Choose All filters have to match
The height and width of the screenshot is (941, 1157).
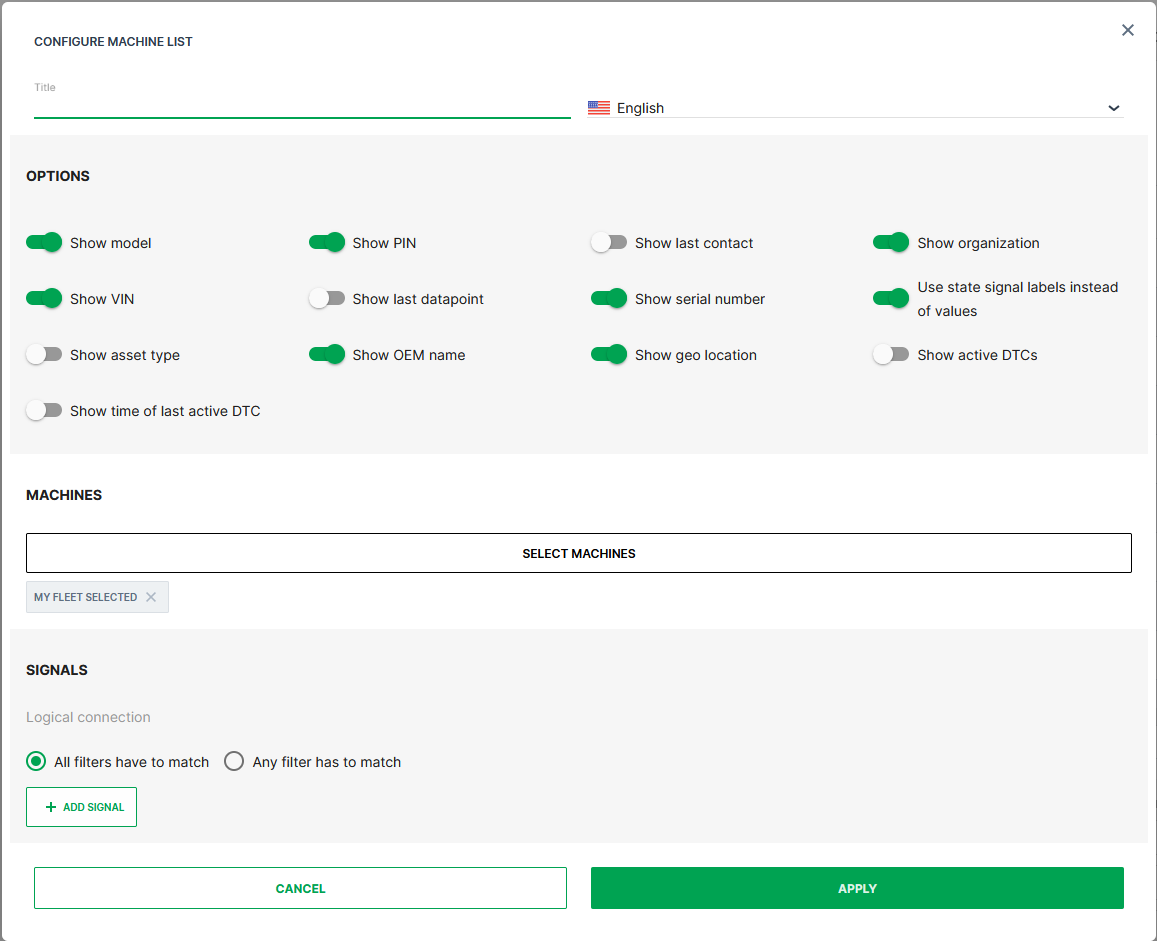pyautogui.click(x=36, y=760)
